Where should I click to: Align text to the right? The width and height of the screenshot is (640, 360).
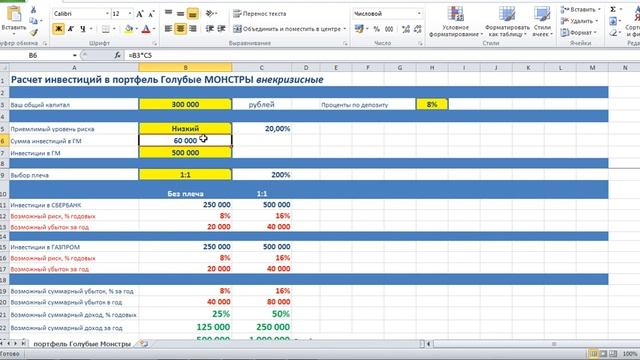click(x=193, y=29)
